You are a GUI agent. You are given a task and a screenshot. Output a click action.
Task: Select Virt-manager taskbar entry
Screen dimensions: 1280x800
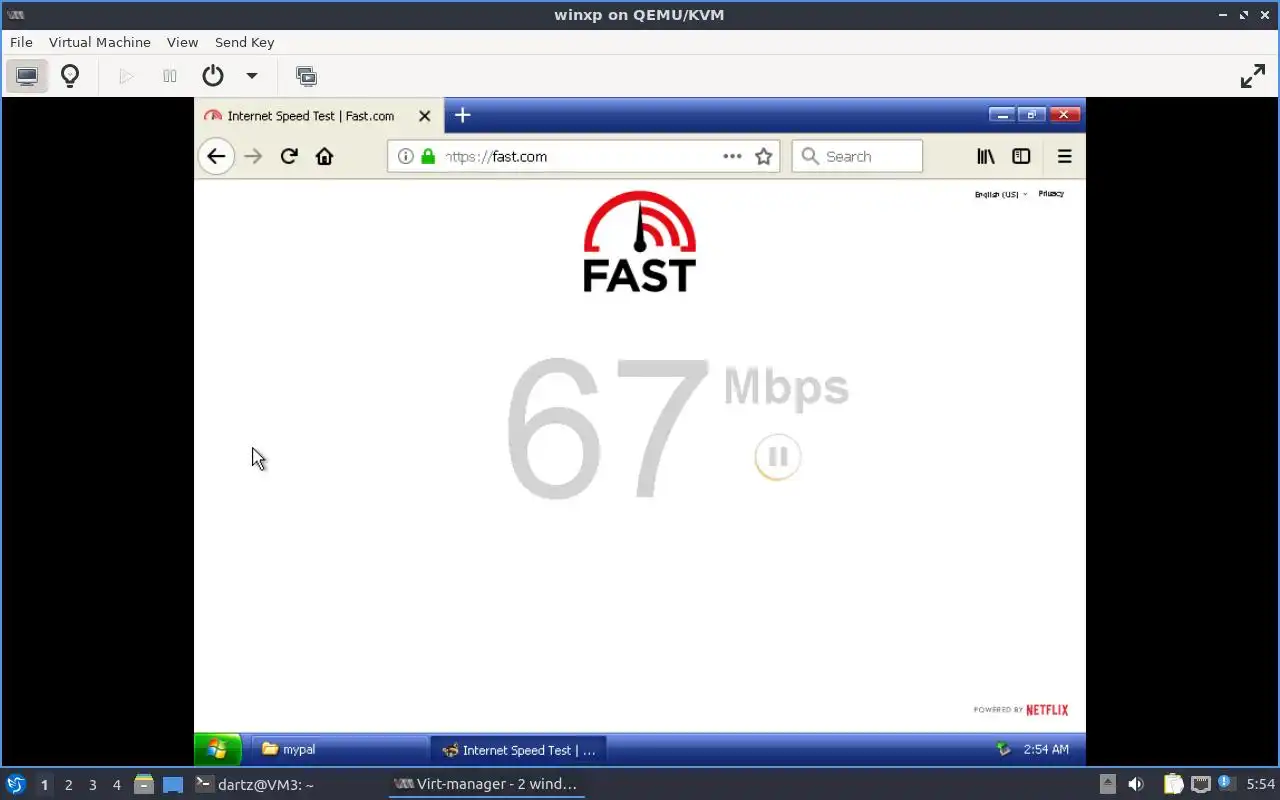click(486, 784)
